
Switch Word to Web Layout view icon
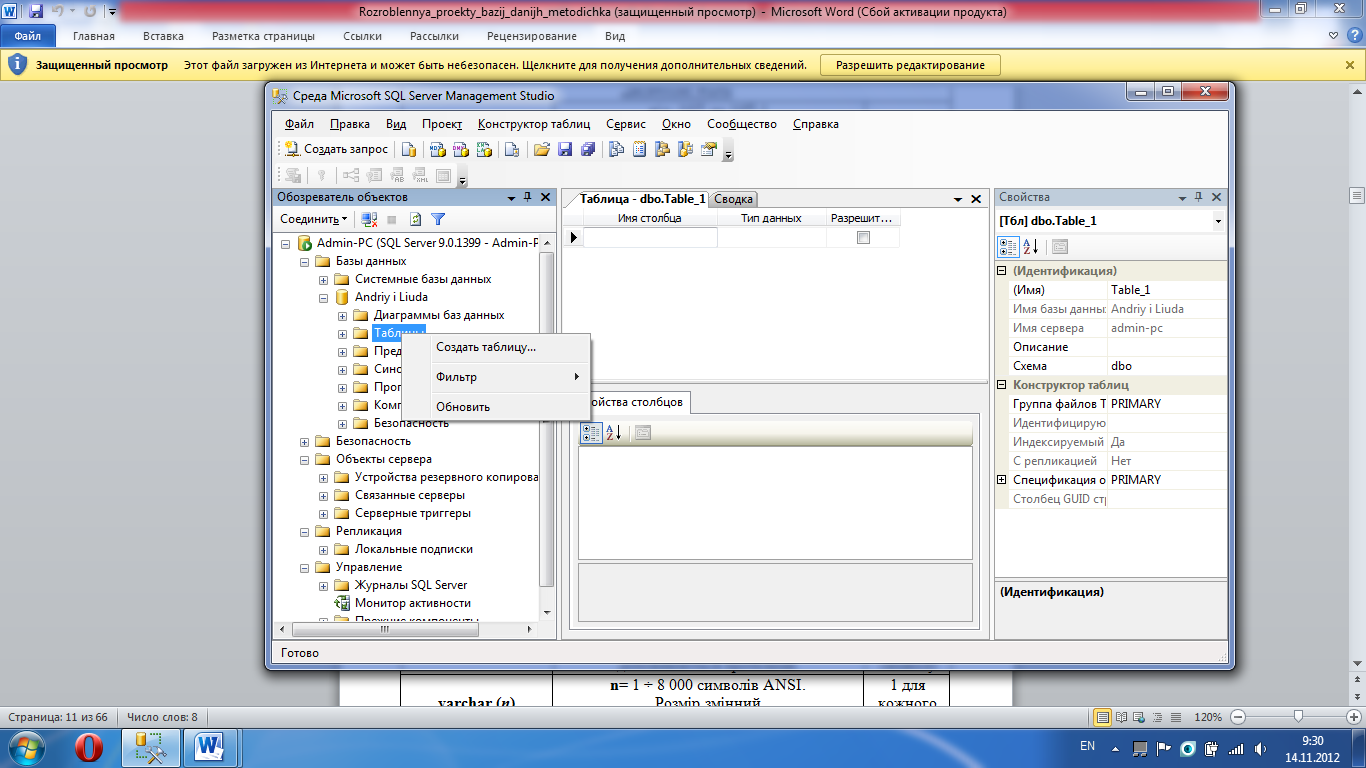tap(1138, 717)
